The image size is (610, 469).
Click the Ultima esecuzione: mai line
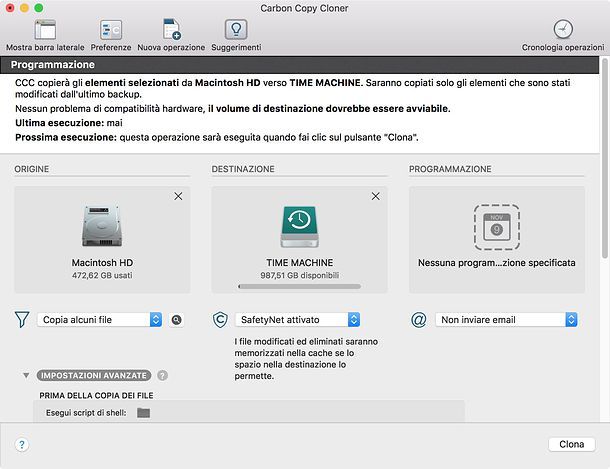click(x=69, y=123)
